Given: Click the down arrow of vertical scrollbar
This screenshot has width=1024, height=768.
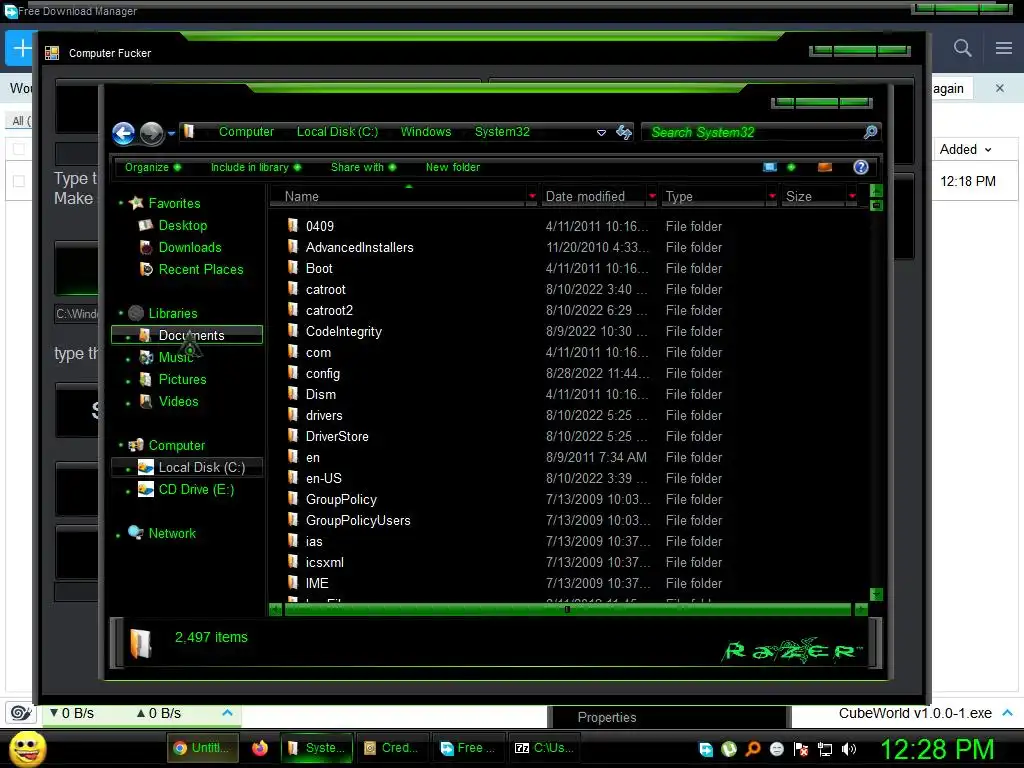Looking at the screenshot, I should [876, 594].
